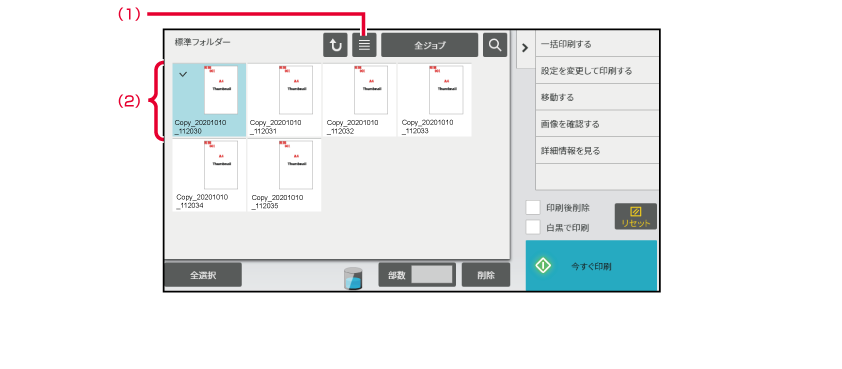Click the 部数 copies input field
Screen dimensions: 842x369
pyautogui.click(x=432, y=274)
